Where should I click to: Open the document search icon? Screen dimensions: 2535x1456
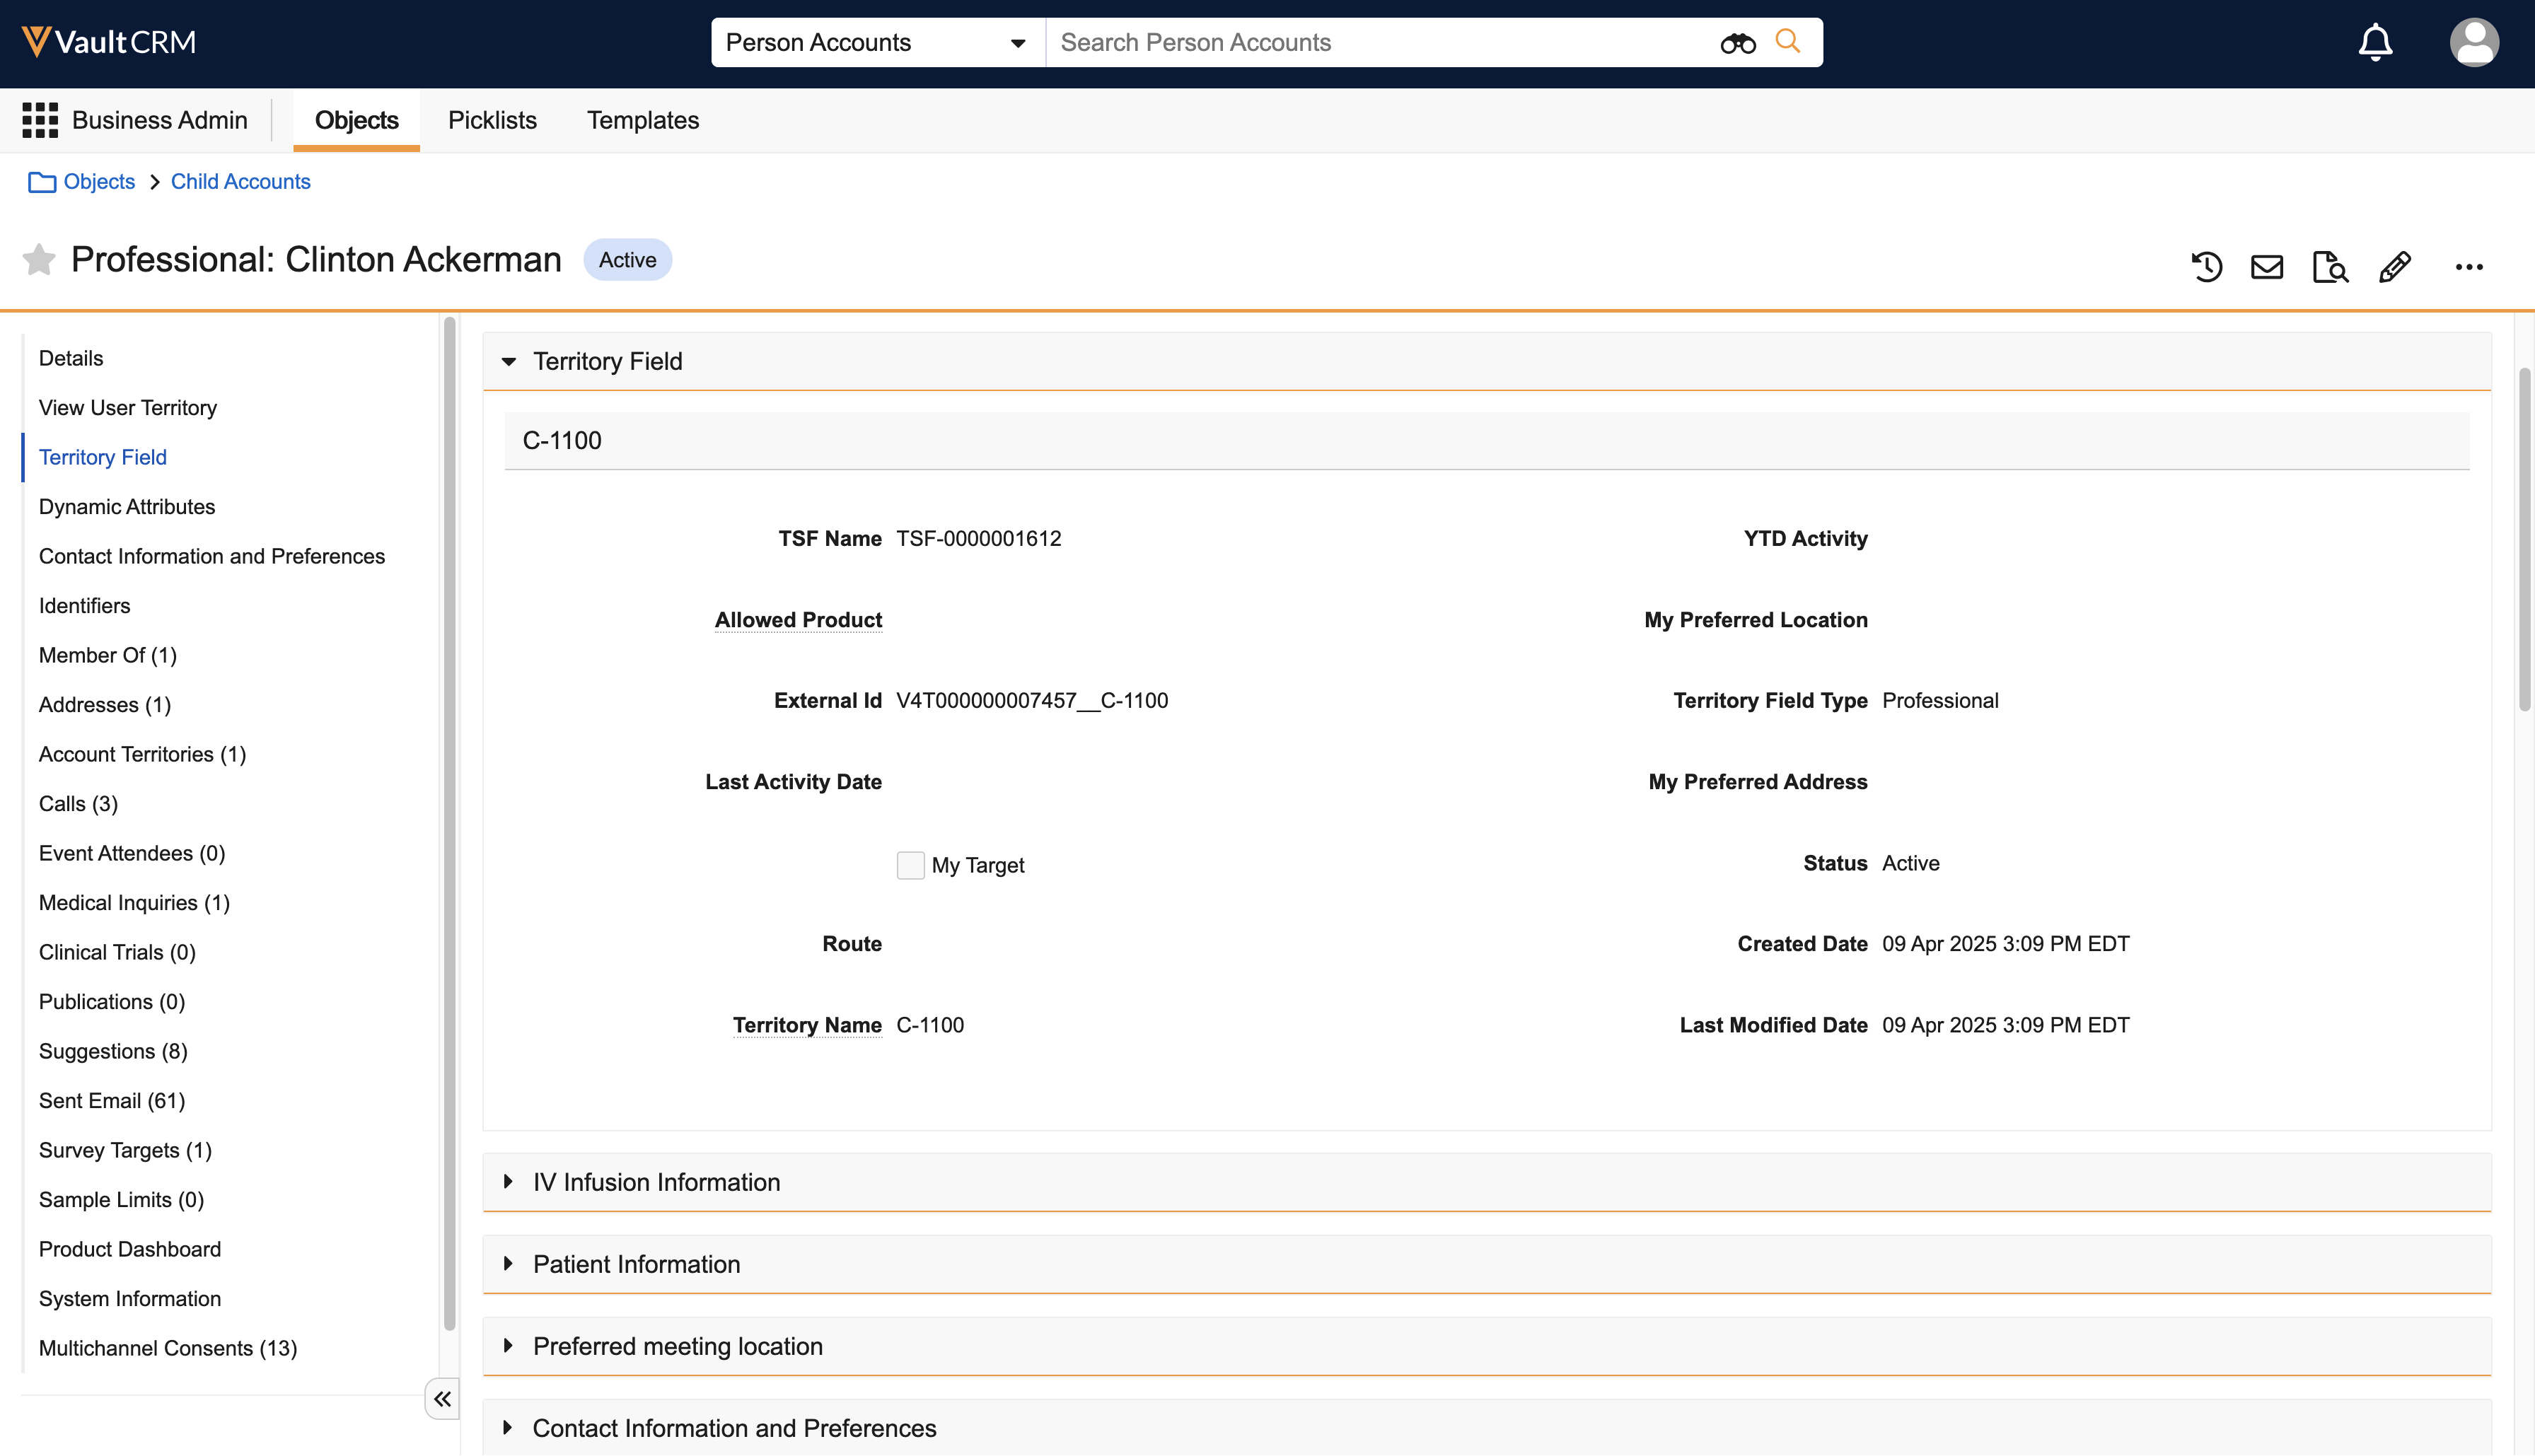(2329, 267)
